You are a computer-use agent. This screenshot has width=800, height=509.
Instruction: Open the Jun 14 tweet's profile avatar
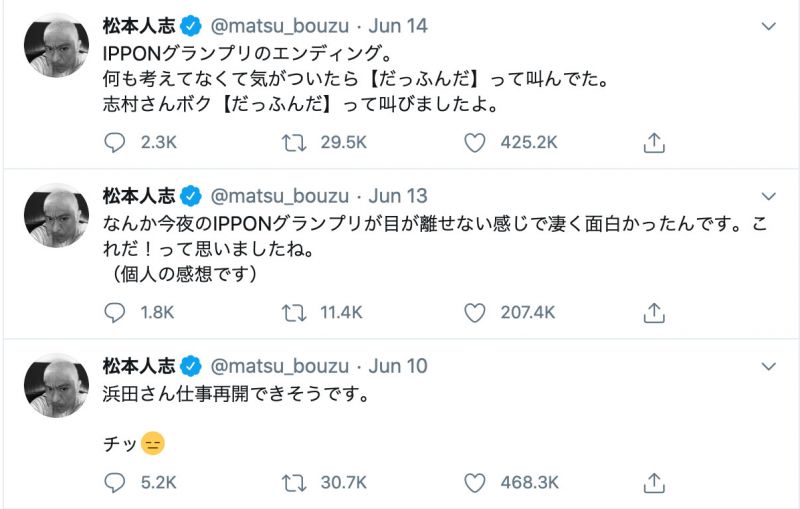pyautogui.click(x=56, y=46)
